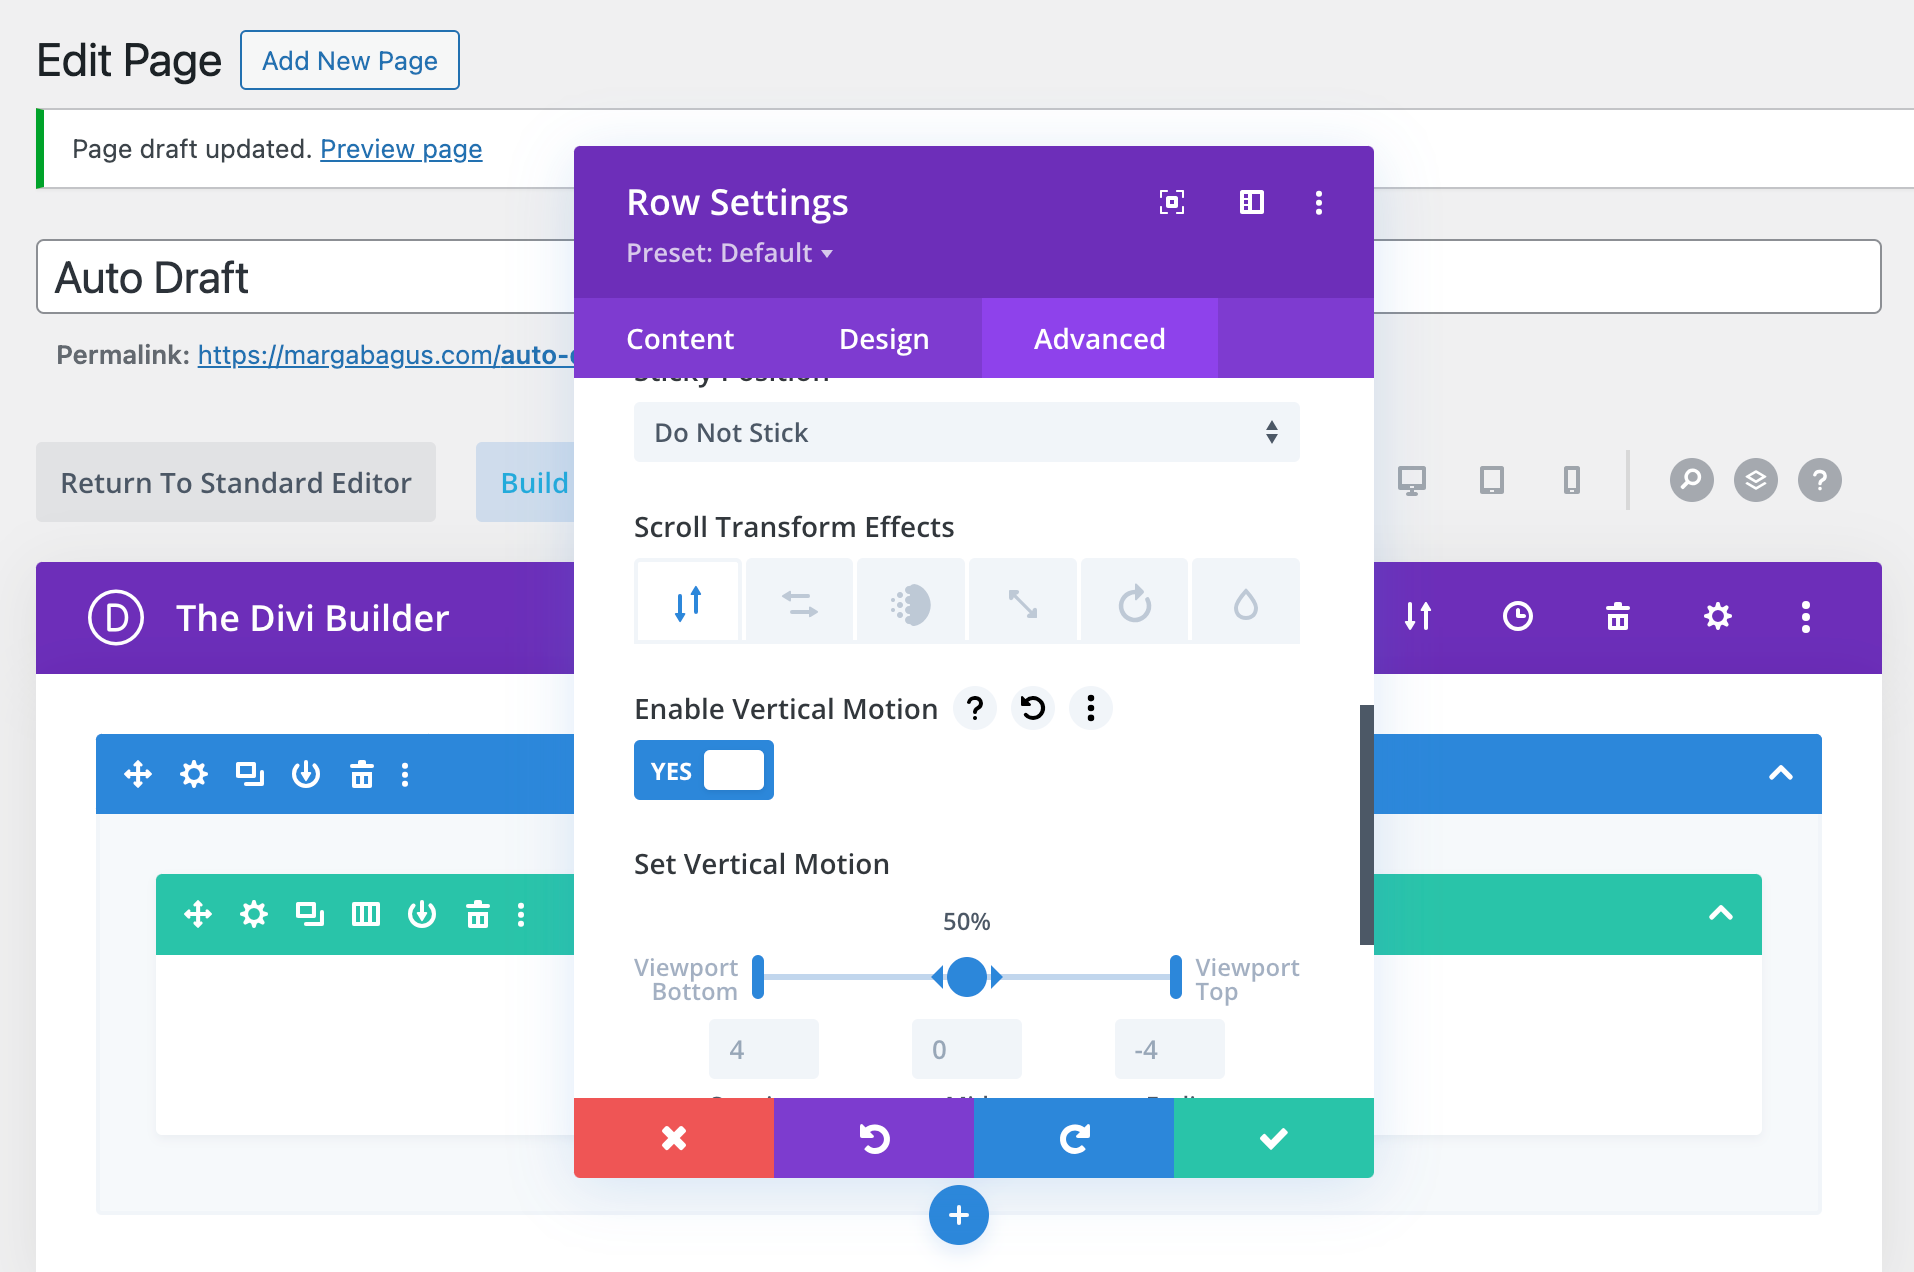
Task: Click the page title field 'Auto Draft'
Action: point(958,276)
